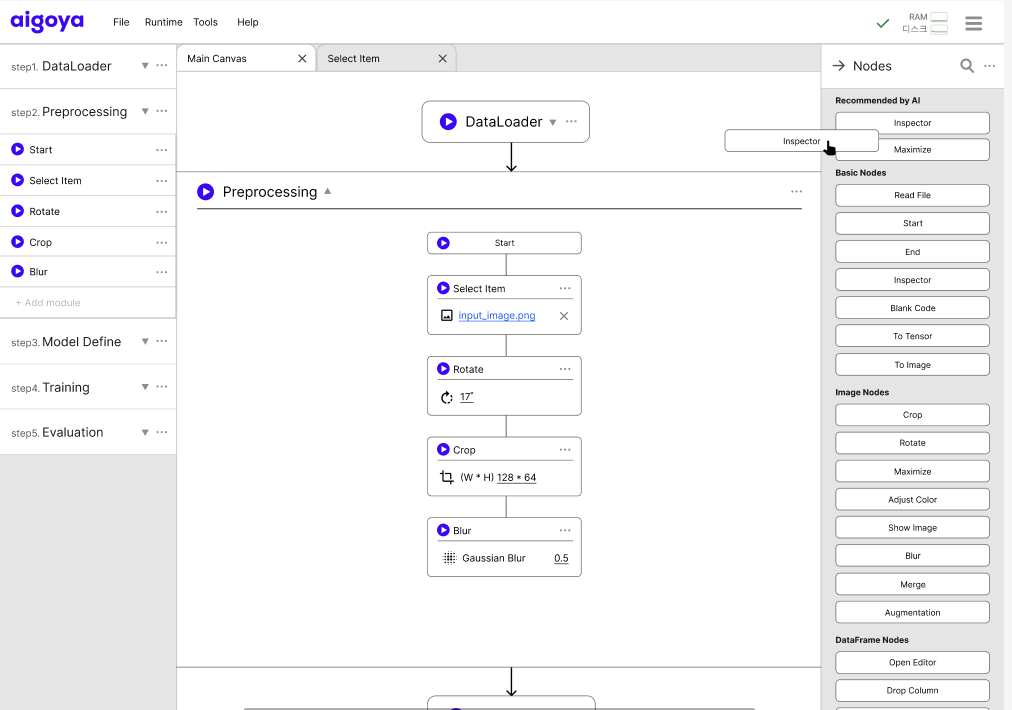Open the hamburger menu icon
The height and width of the screenshot is (710, 1012).
tap(973, 23)
